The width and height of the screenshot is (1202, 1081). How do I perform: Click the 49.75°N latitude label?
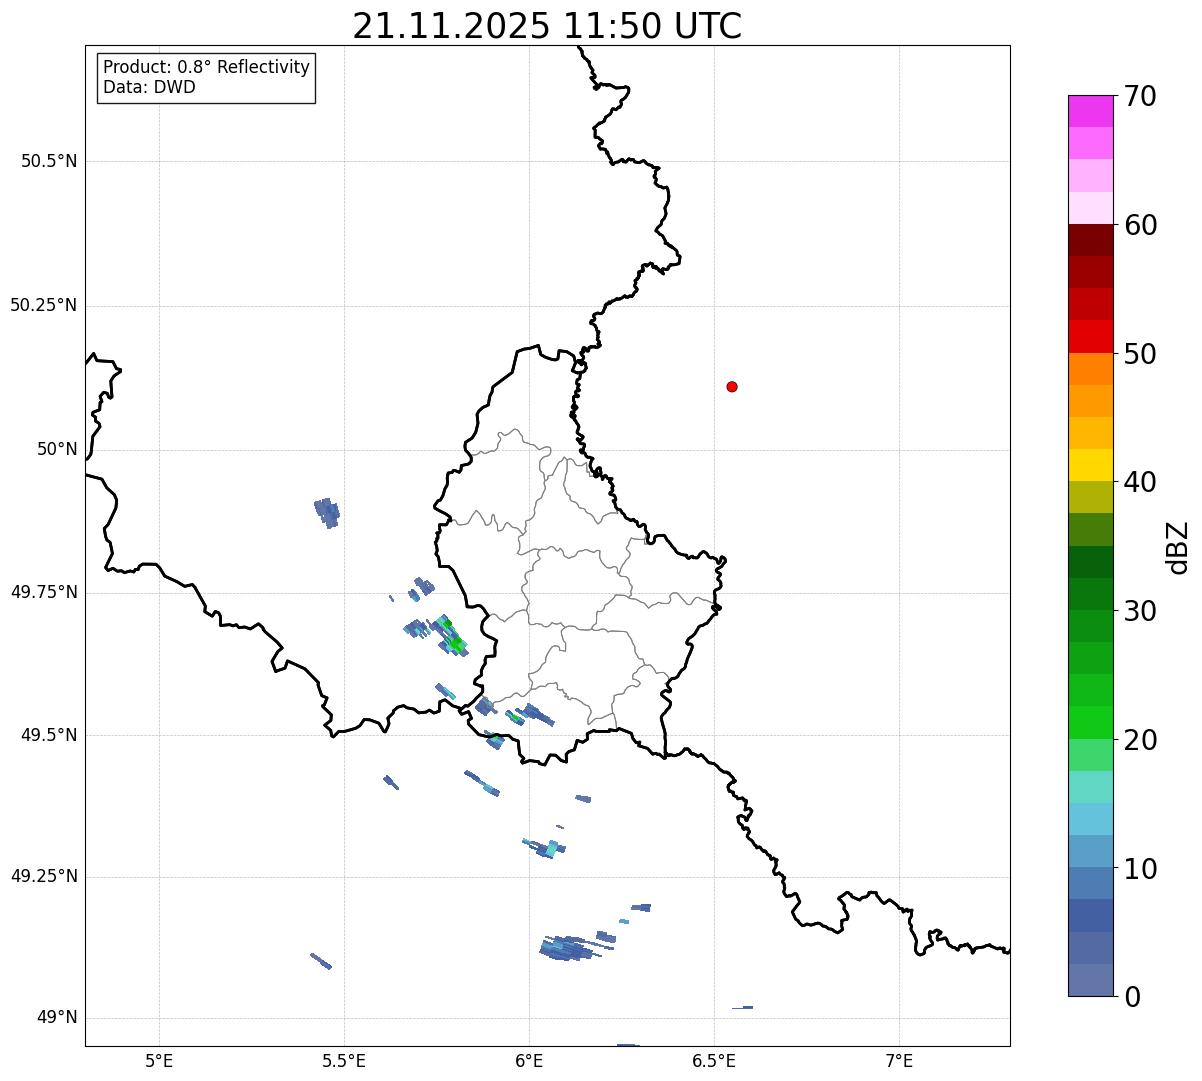coord(44,592)
